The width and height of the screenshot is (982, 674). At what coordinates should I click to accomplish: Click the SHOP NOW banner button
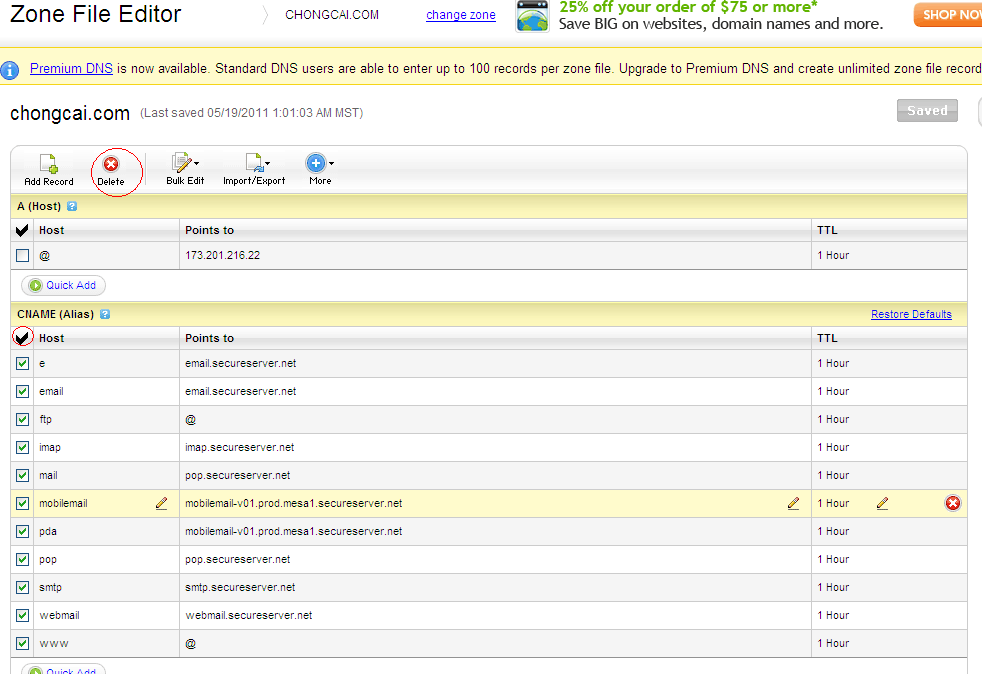pos(948,15)
